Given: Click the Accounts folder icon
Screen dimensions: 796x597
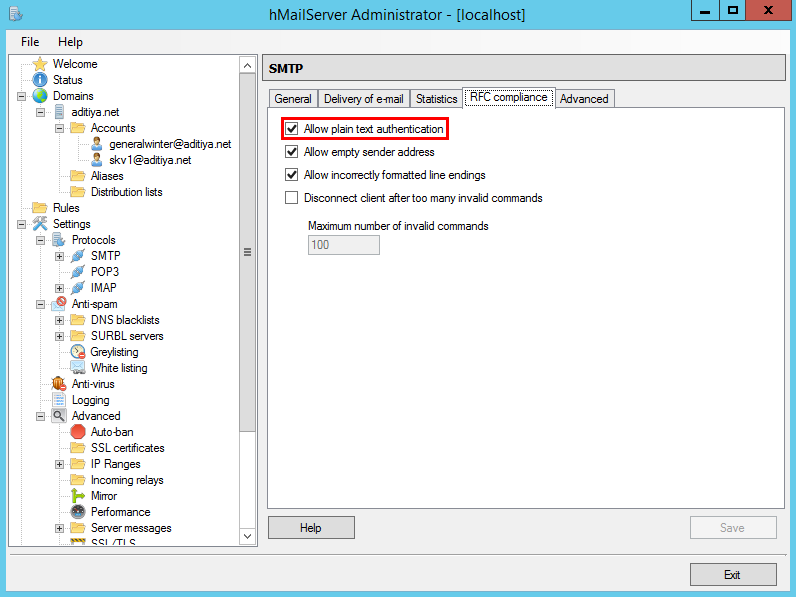Looking at the screenshot, I should coord(78,128).
